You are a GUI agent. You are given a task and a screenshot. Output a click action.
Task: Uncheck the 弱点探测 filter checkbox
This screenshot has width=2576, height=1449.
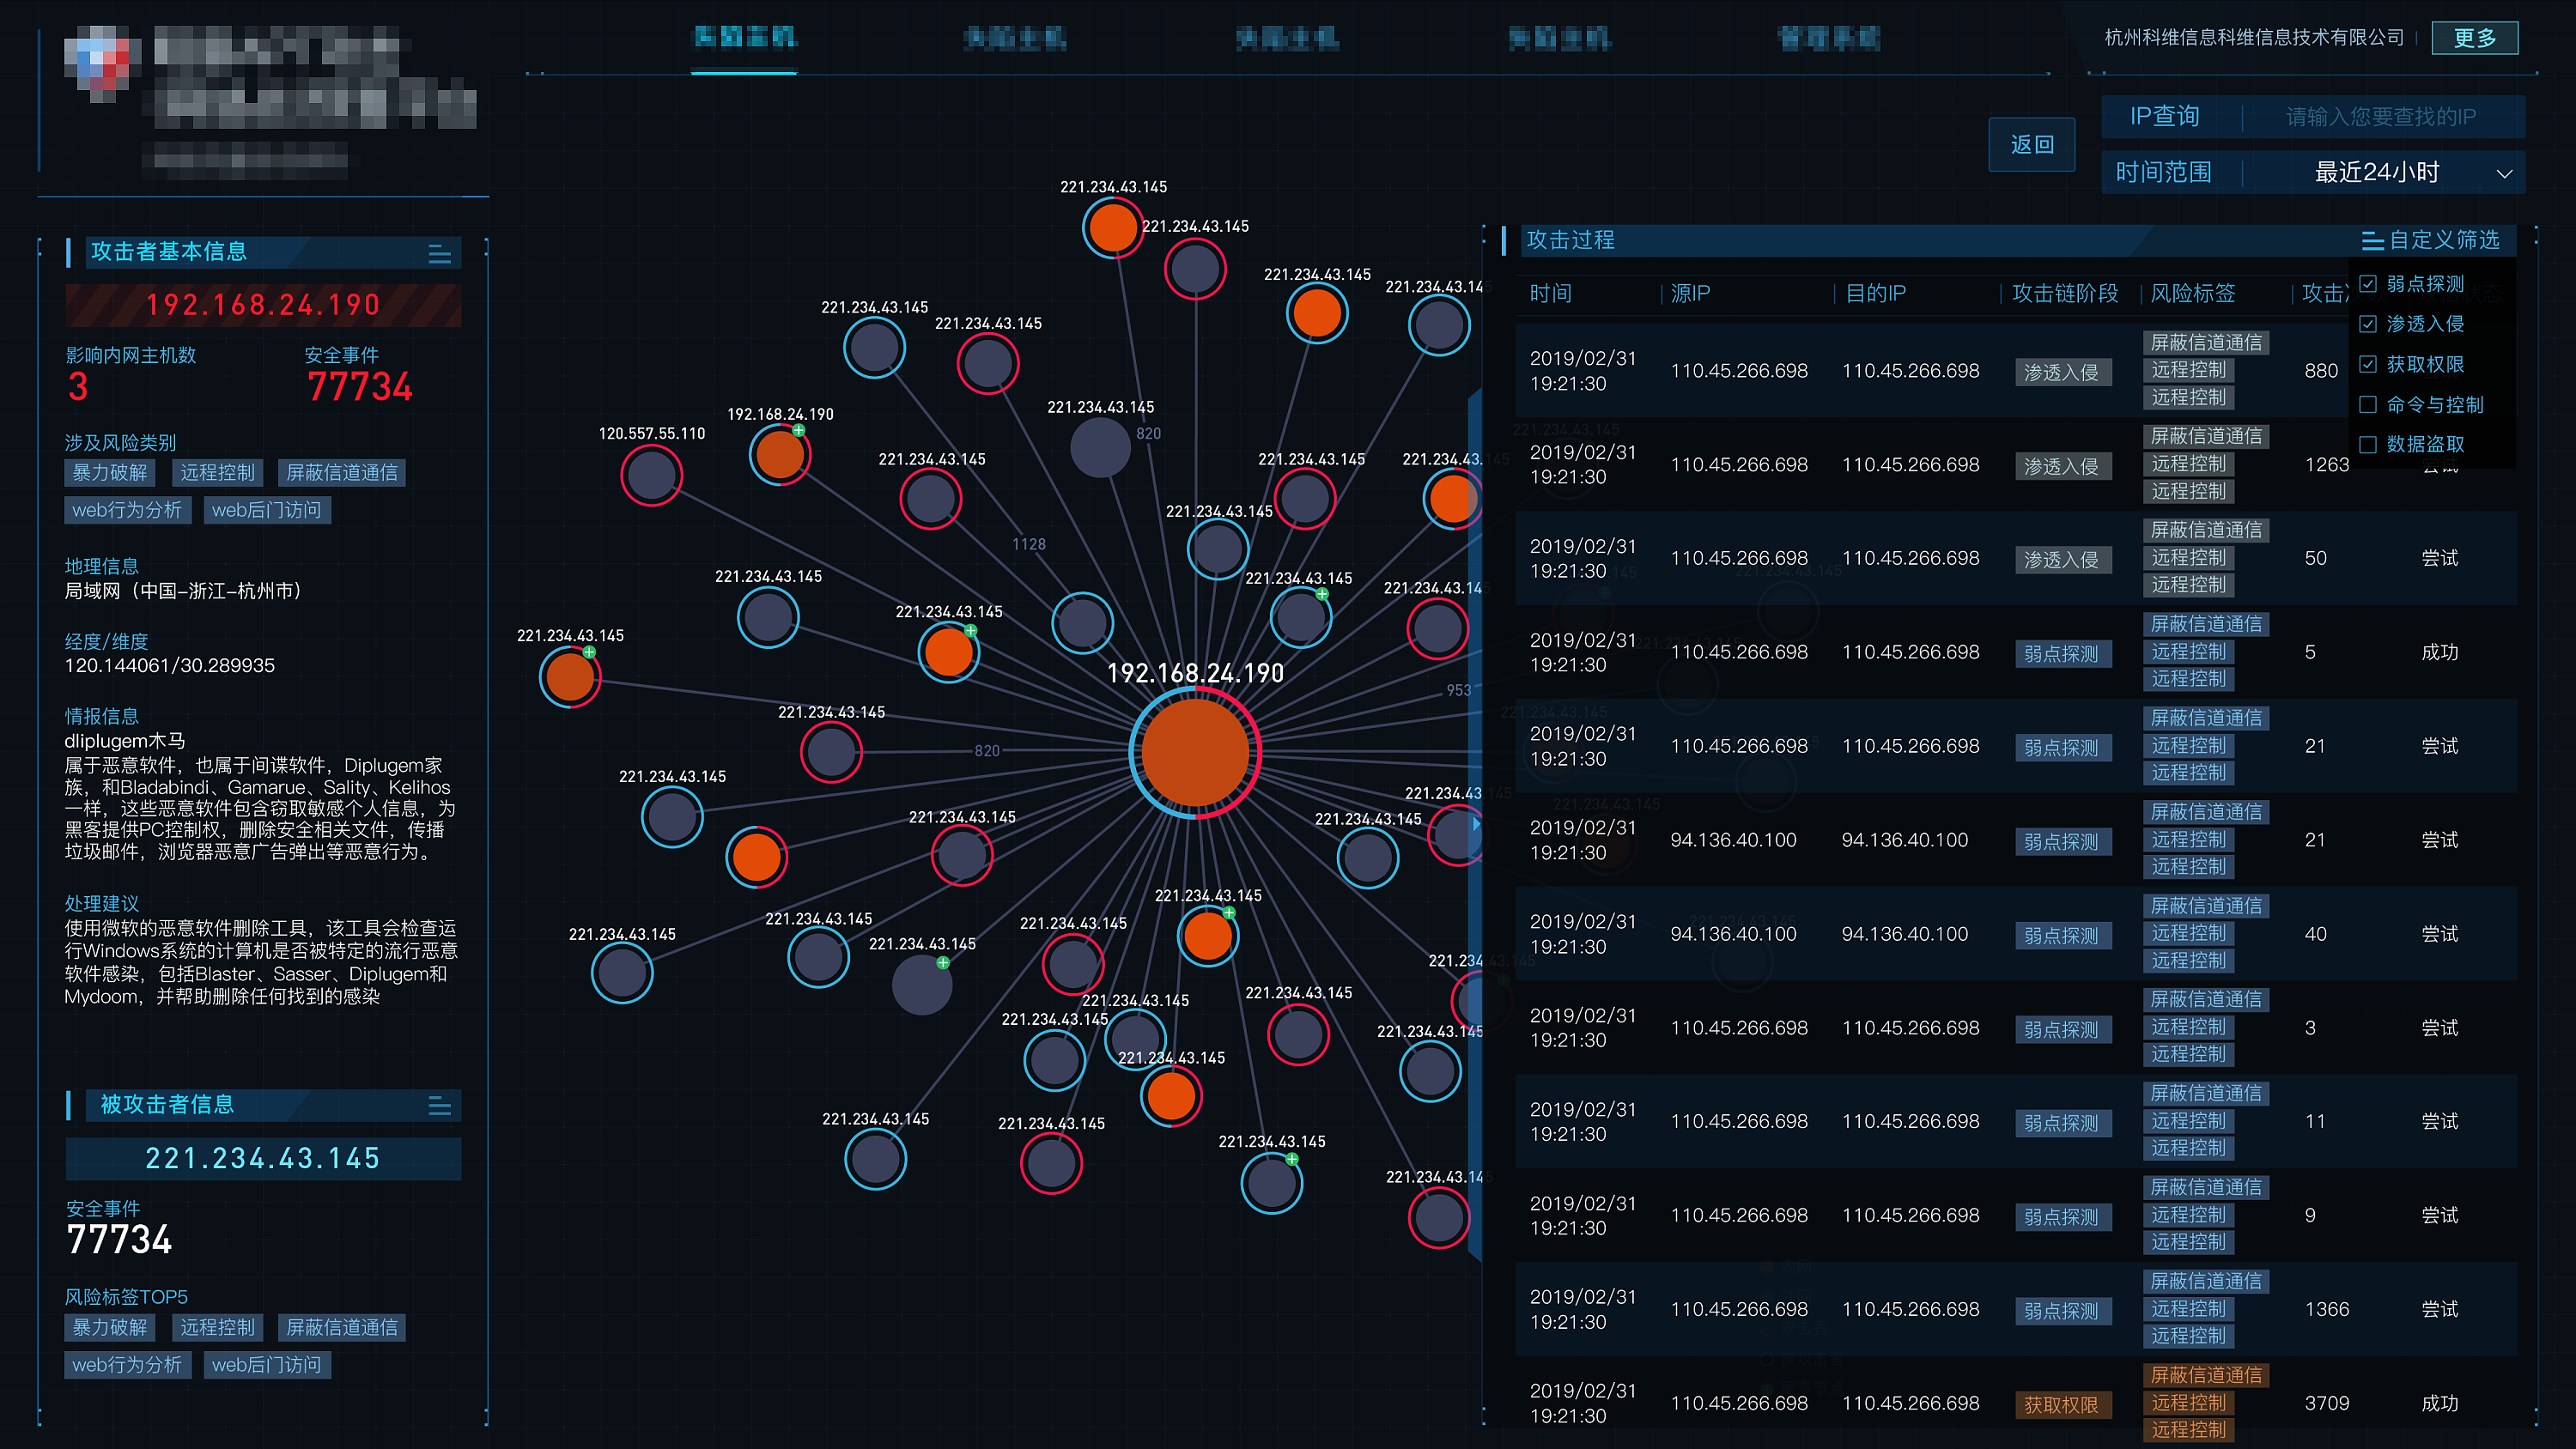coord(2367,284)
